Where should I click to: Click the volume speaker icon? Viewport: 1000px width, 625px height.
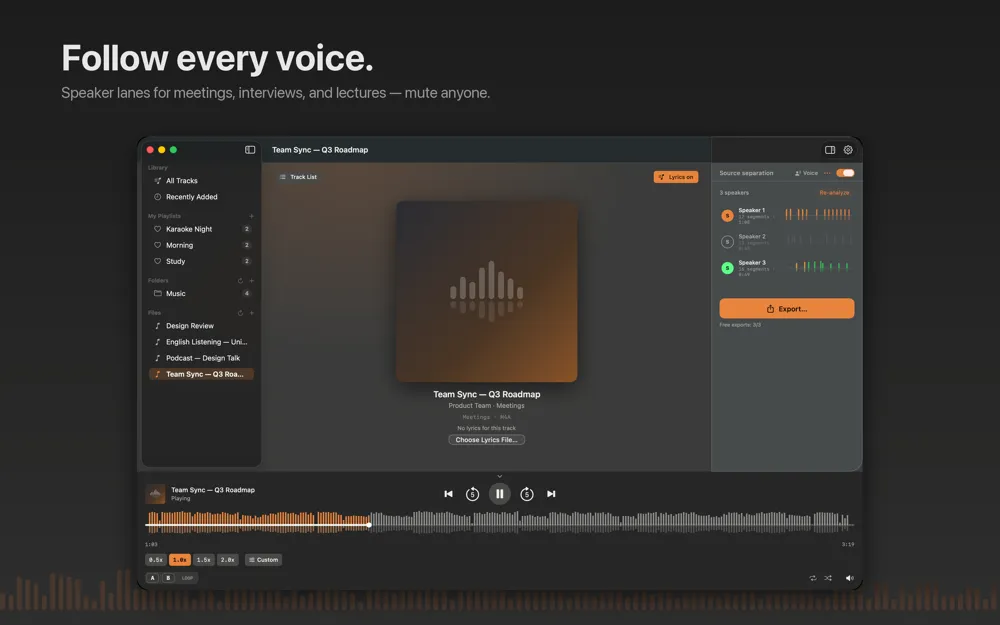(849, 578)
